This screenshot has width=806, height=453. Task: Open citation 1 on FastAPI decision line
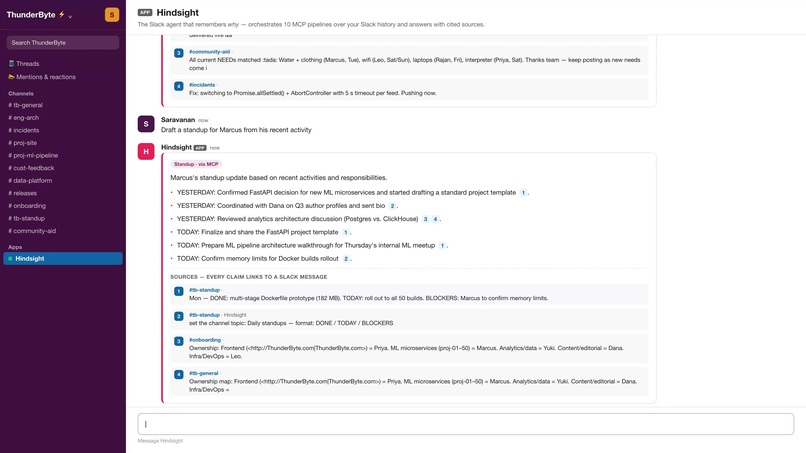523,193
